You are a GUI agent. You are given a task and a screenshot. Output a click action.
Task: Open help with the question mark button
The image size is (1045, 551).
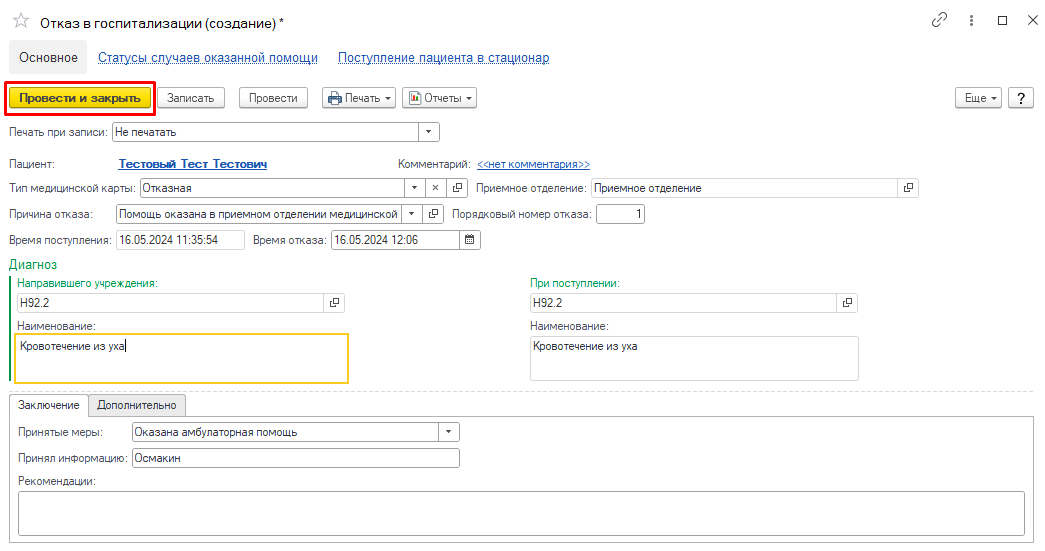[1020, 98]
